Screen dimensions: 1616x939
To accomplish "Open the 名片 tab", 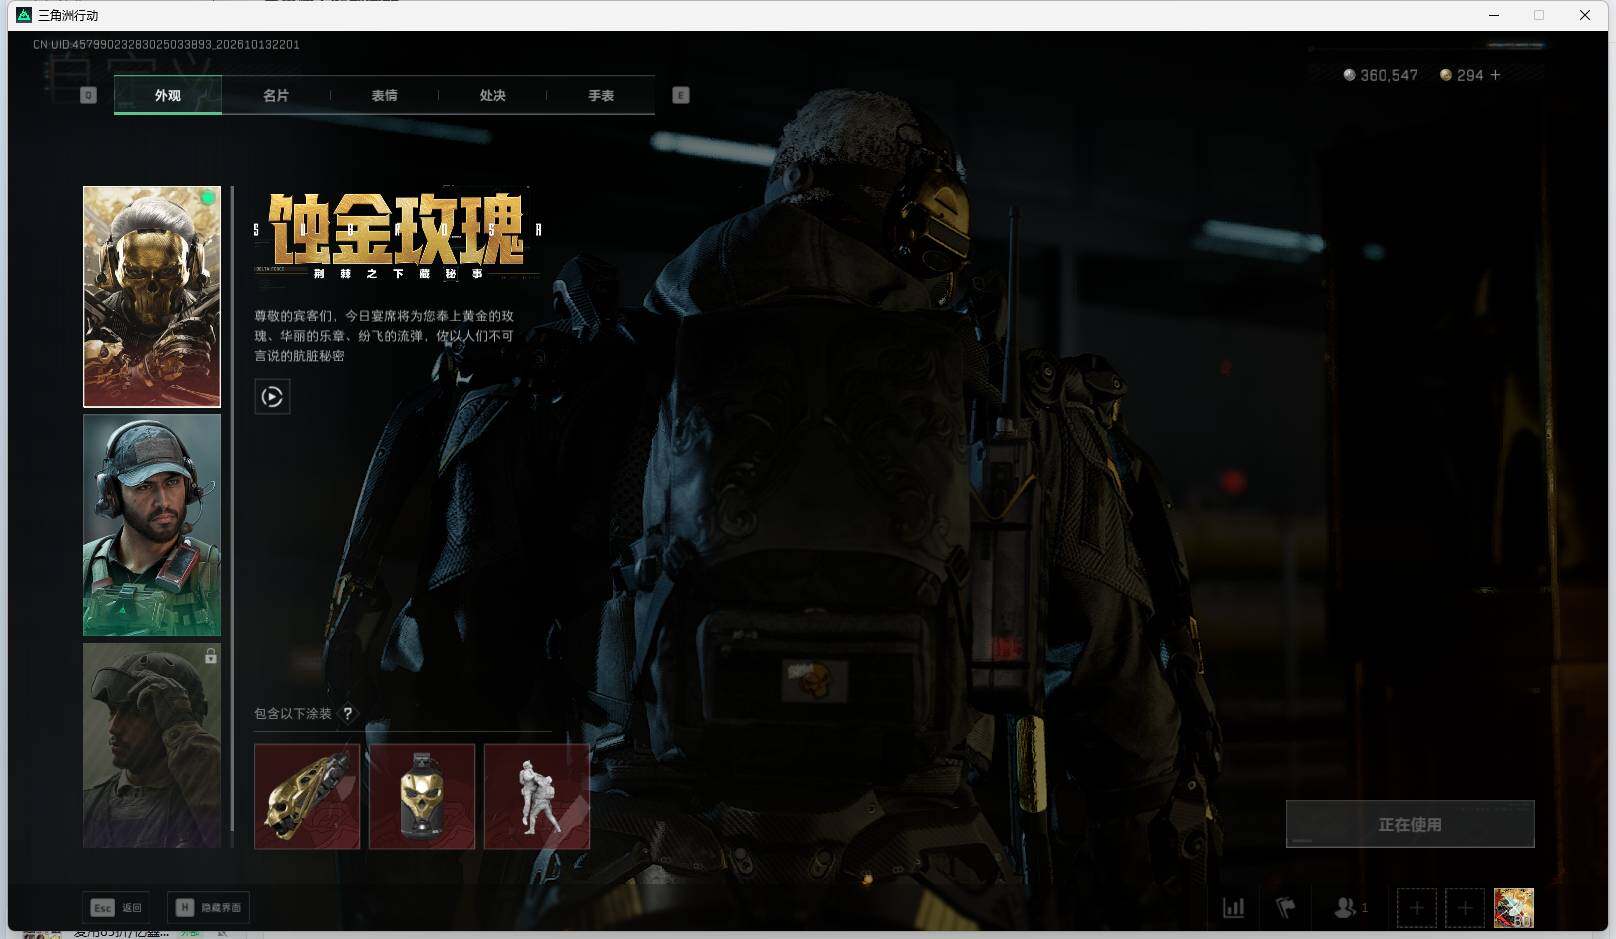I will click(276, 95).
